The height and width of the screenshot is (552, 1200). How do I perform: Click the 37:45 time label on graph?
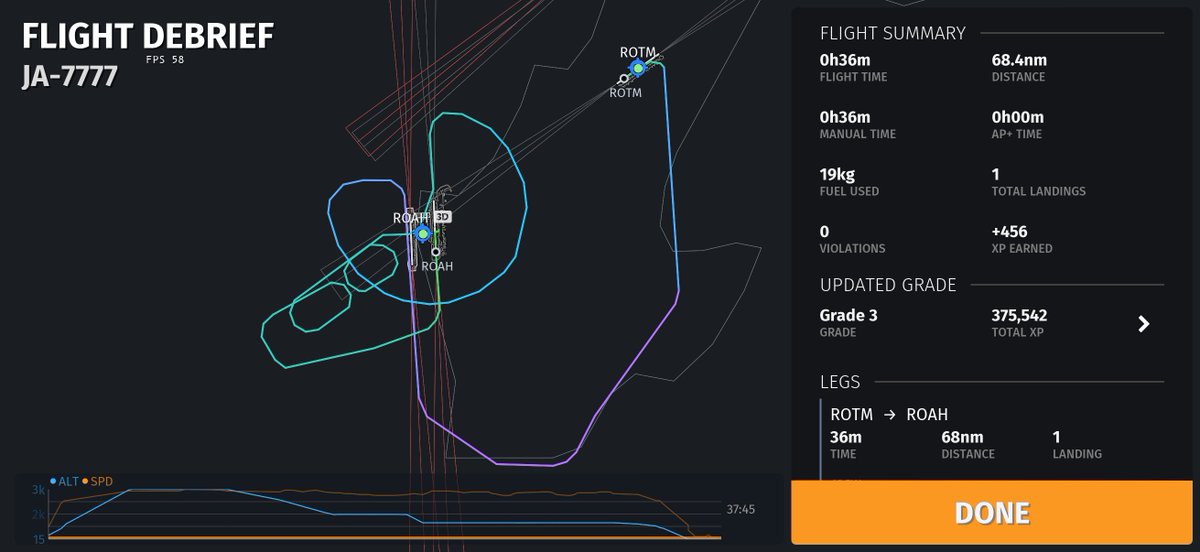(741, 509)
